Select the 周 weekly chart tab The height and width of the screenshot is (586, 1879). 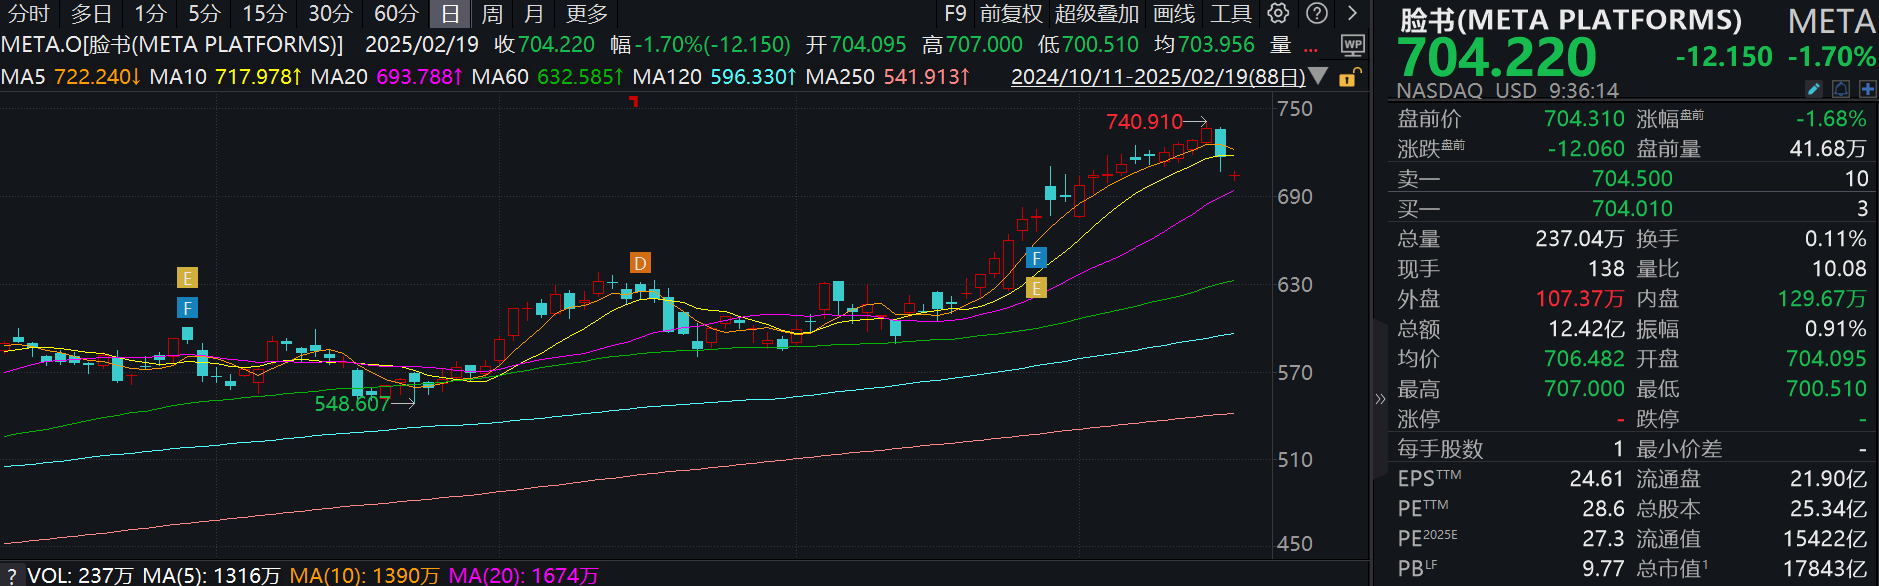pos(492,14)
